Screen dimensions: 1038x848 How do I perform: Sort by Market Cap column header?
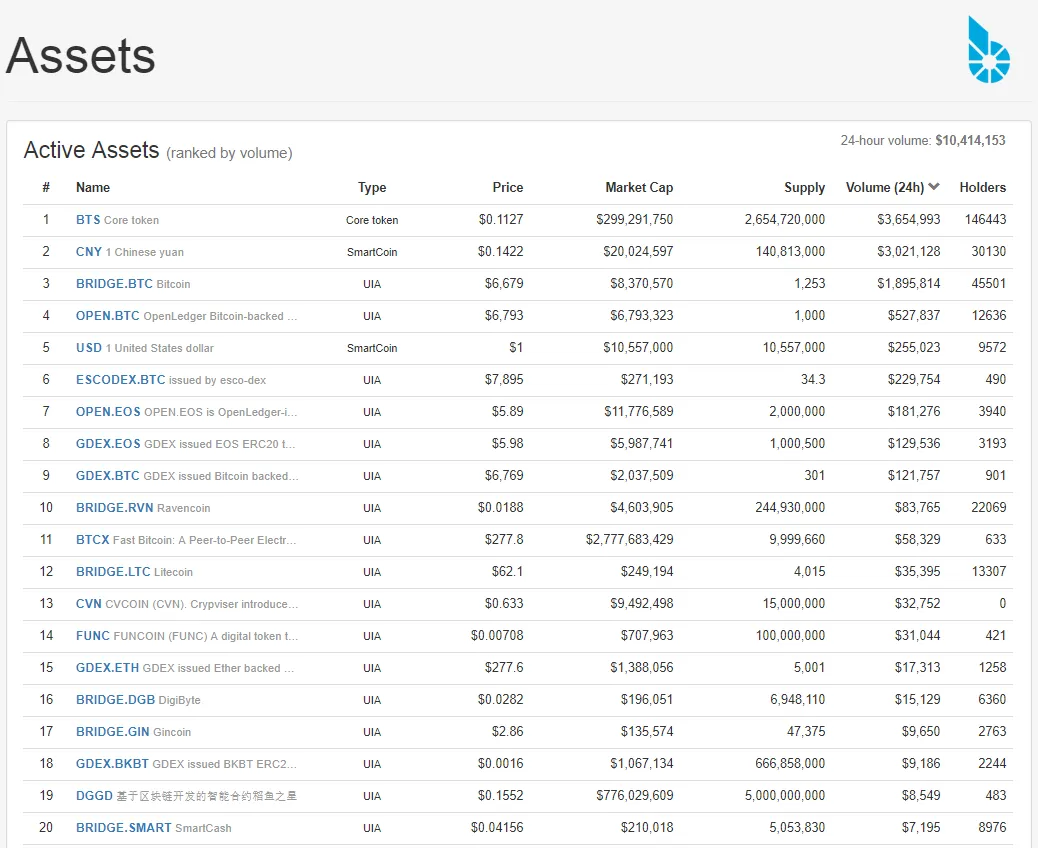639,187
